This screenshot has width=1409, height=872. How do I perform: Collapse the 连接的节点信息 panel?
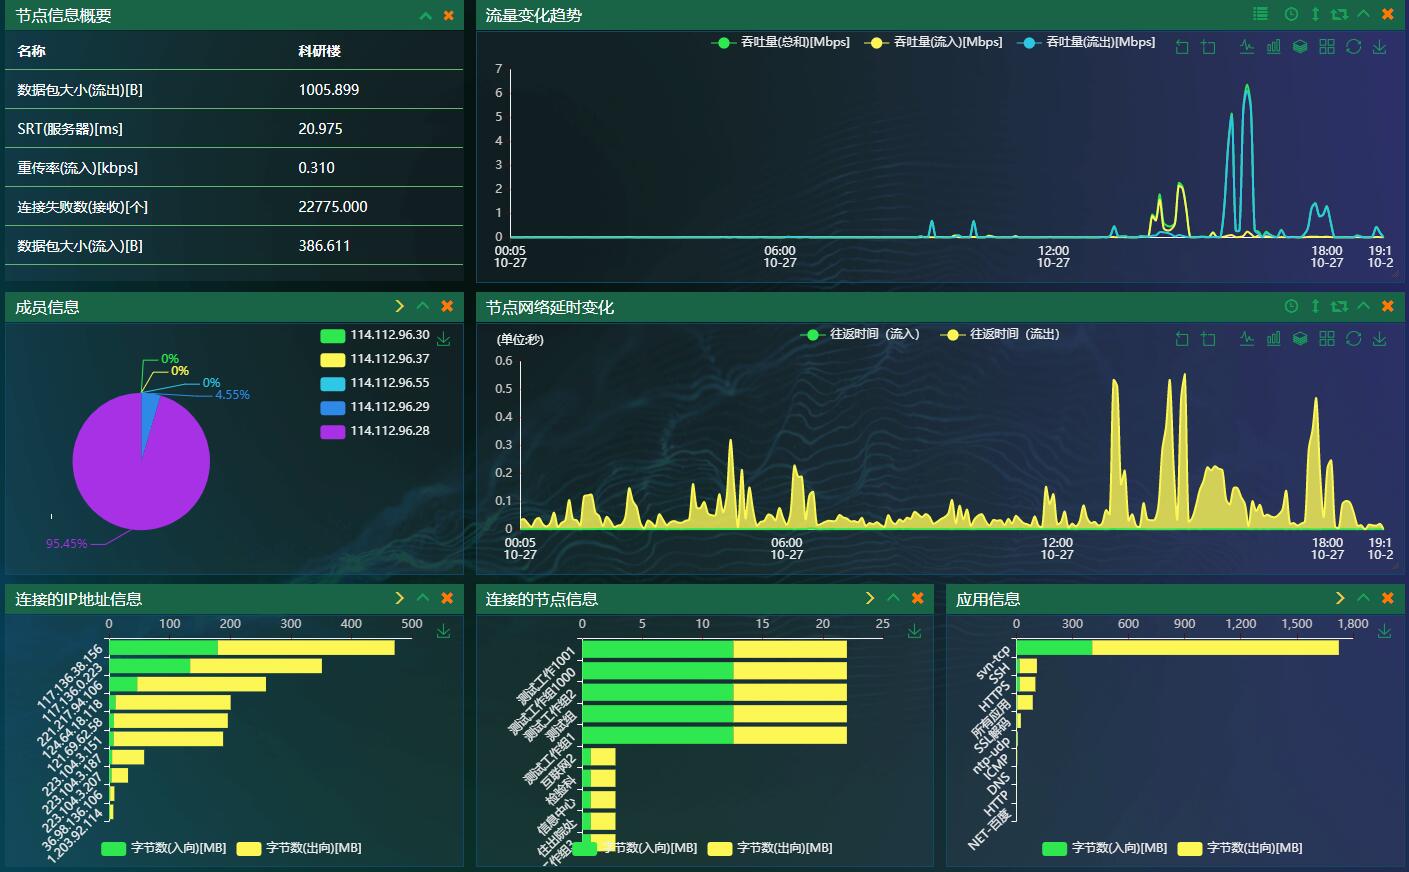click(894, 598)
